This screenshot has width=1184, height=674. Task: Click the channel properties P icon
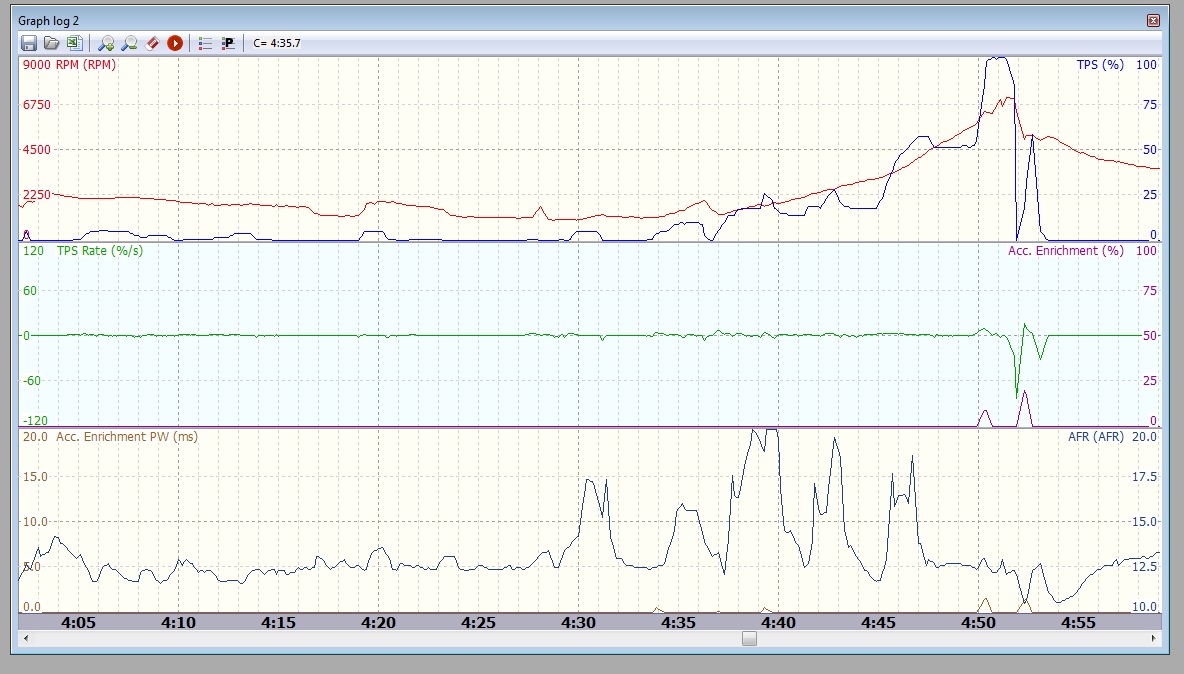click(x=228, y=43)
